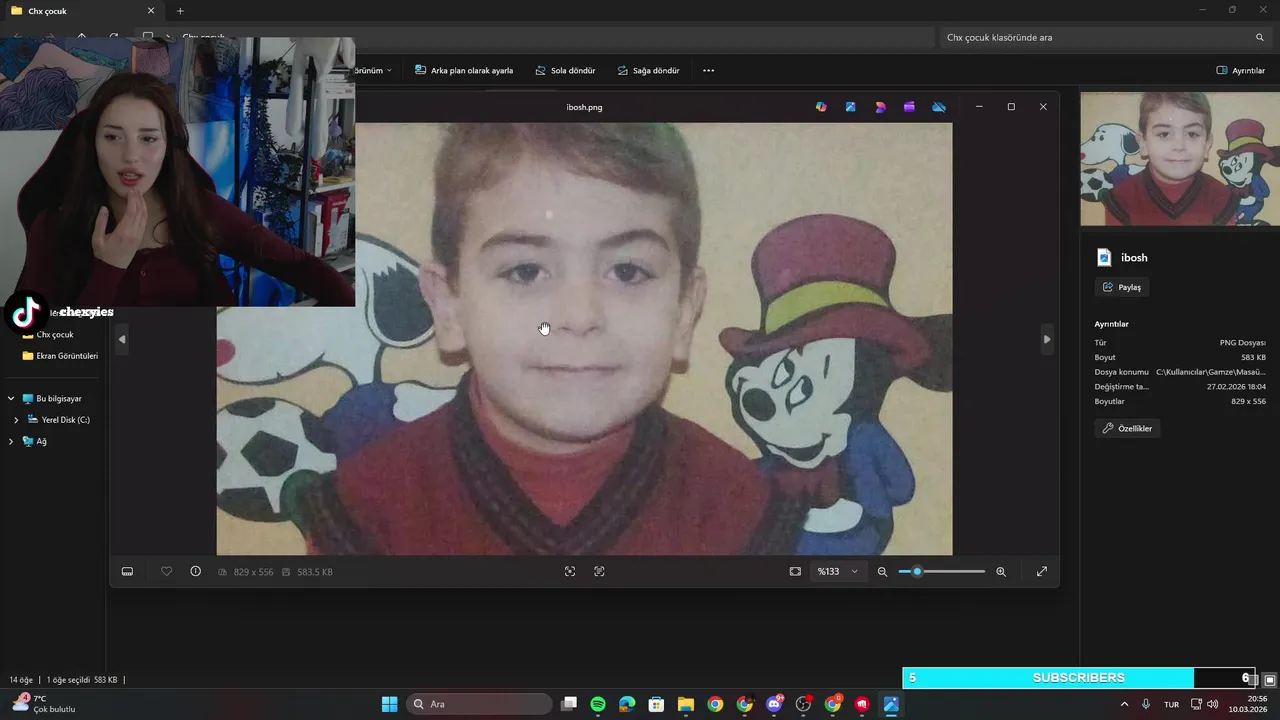Click Arka plan olarak ayarla
The image size is (1280, 720).
(464, 71)
